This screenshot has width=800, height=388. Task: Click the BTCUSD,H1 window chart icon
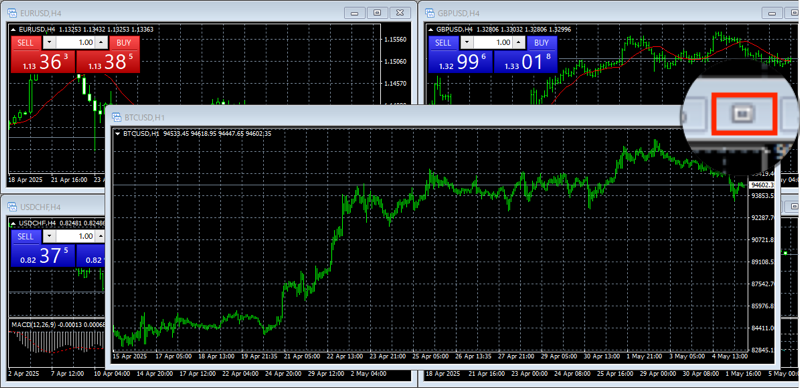tap(117, 117)
